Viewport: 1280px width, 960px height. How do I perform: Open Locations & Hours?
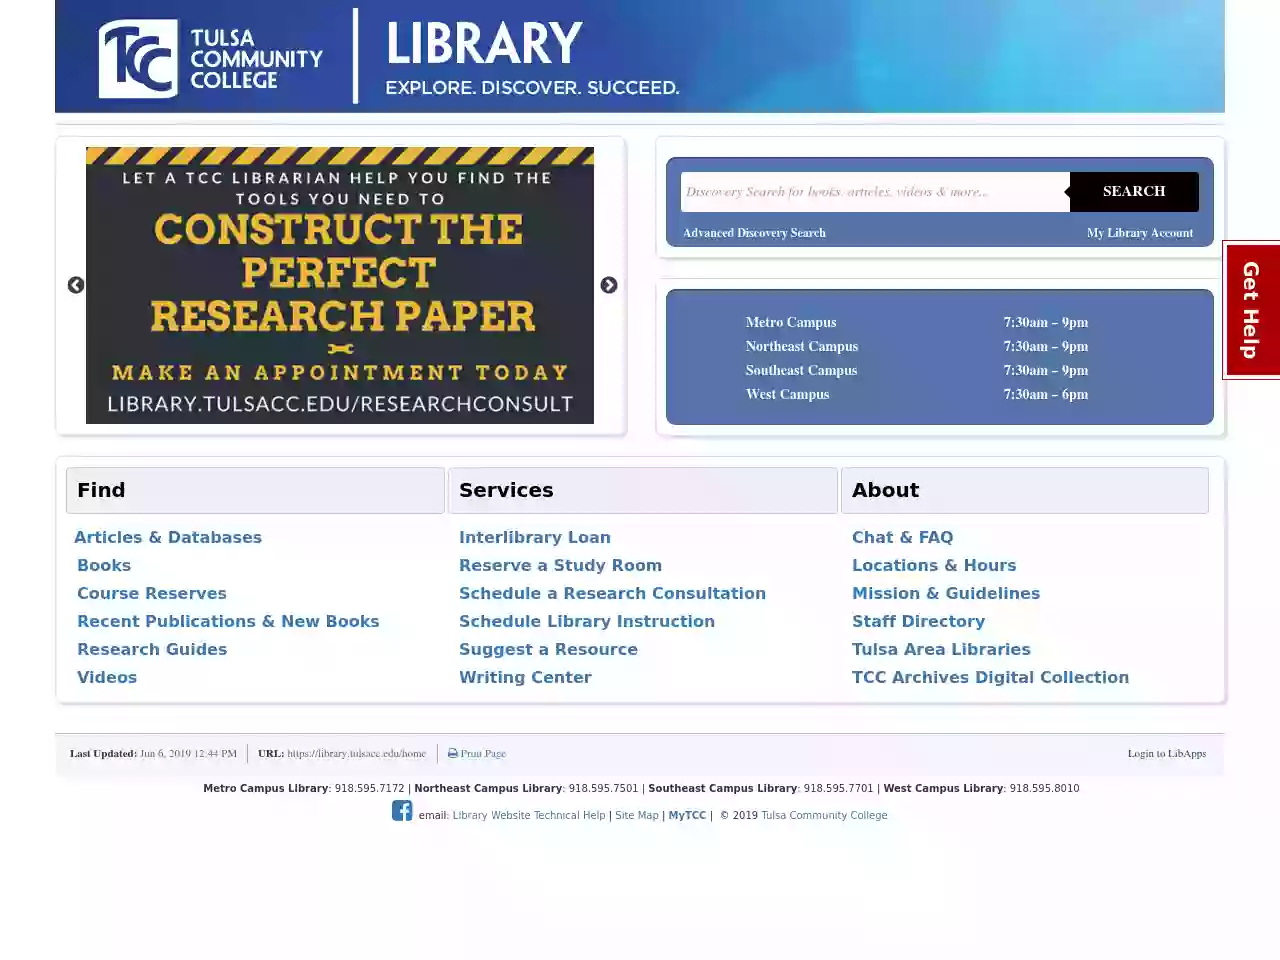coord(934,565)
